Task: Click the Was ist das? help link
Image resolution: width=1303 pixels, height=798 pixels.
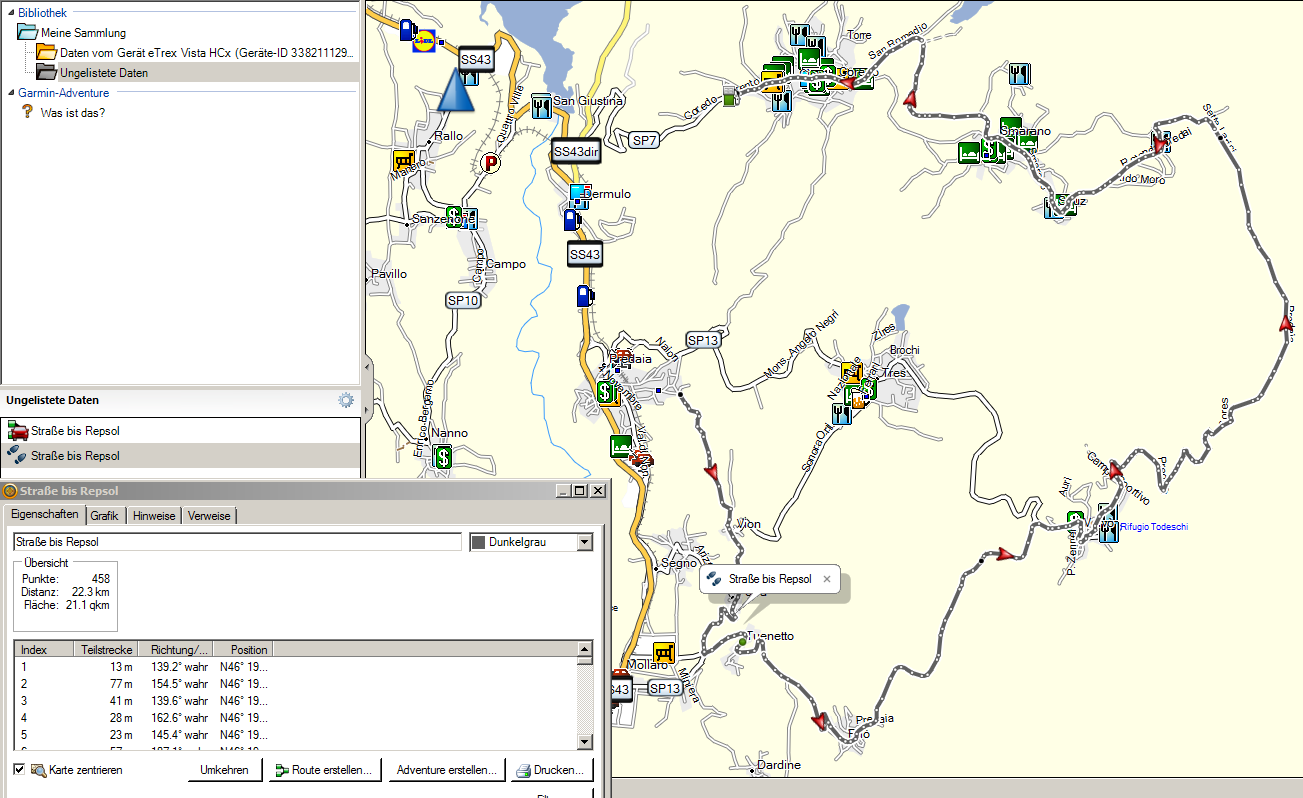Action: 72,113
